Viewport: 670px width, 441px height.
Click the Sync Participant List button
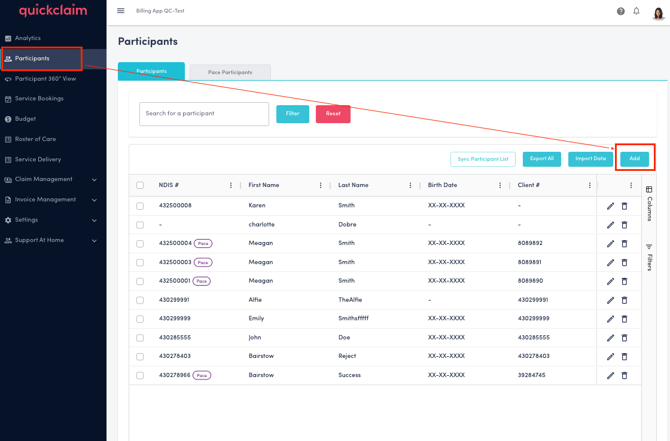[x=483, y=159]
